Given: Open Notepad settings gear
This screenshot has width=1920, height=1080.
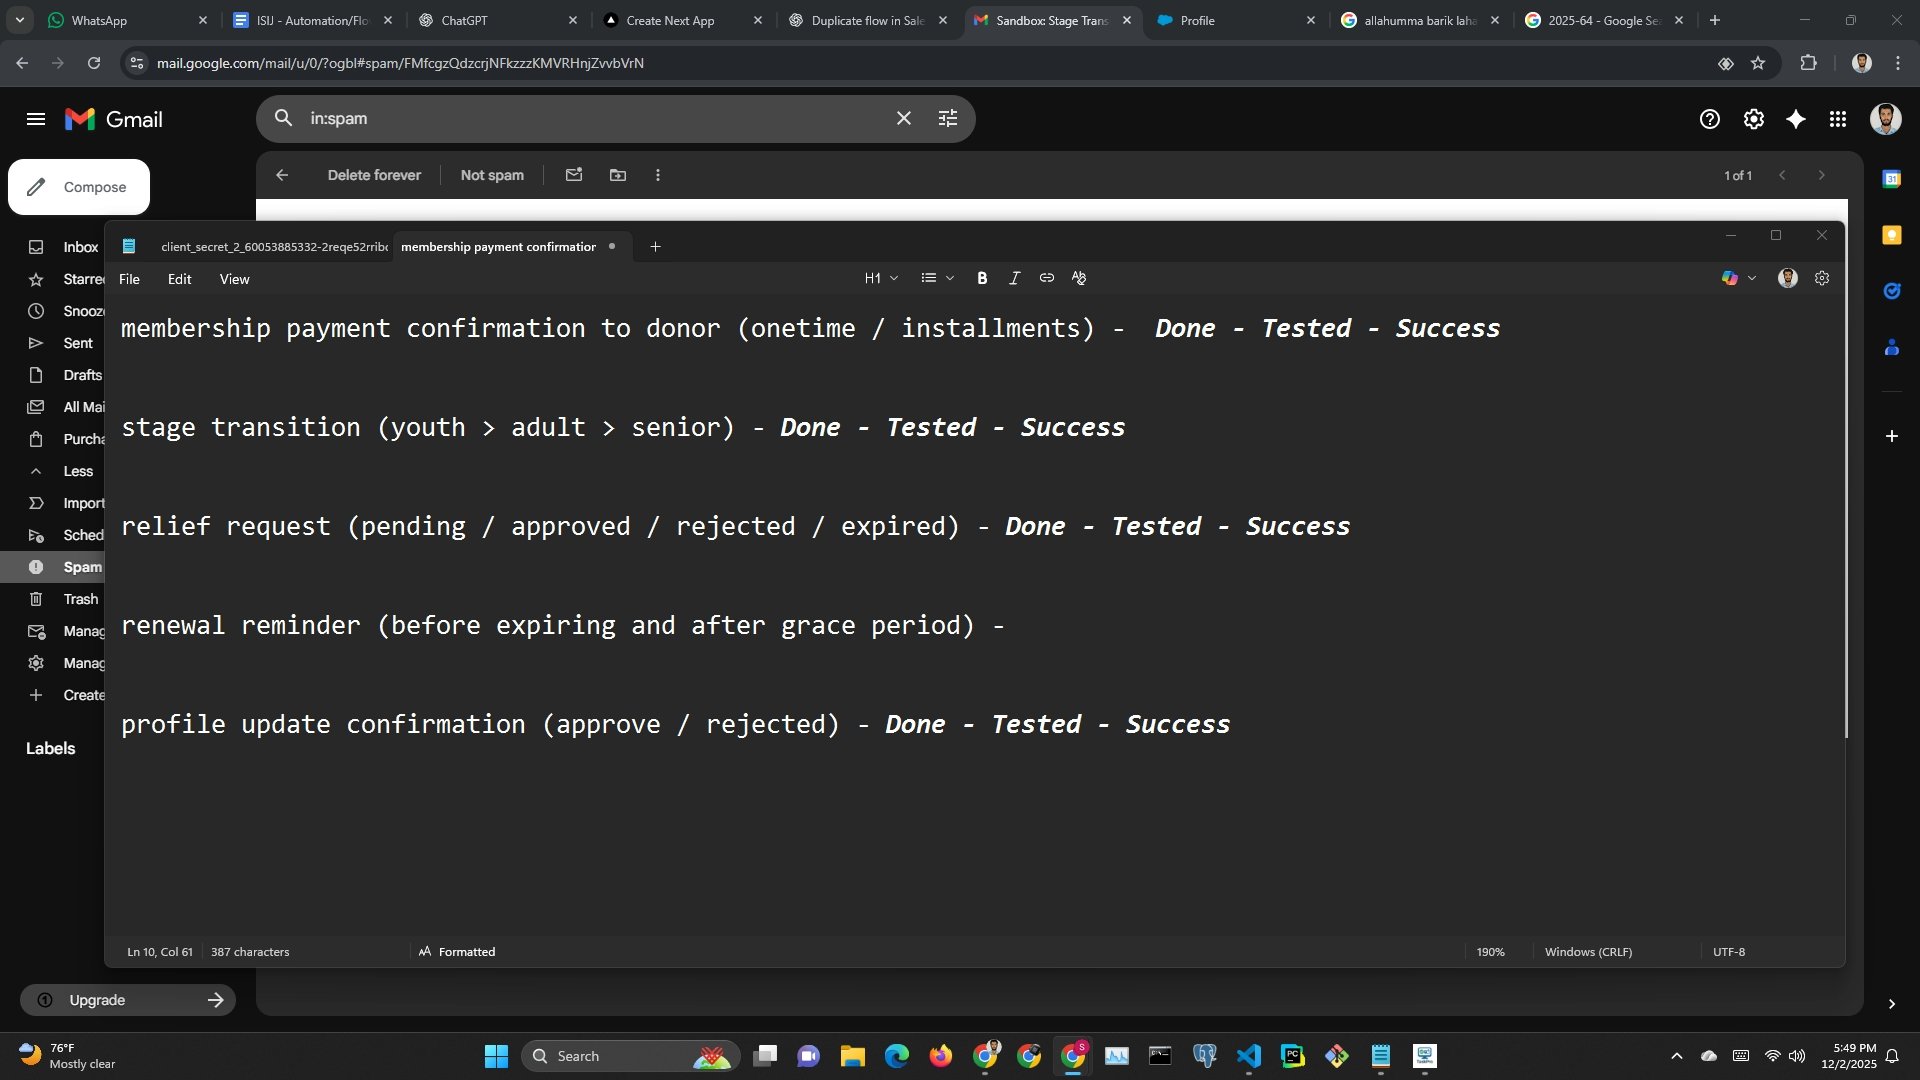Looking at the screenshot, I should coord(1822,278).
